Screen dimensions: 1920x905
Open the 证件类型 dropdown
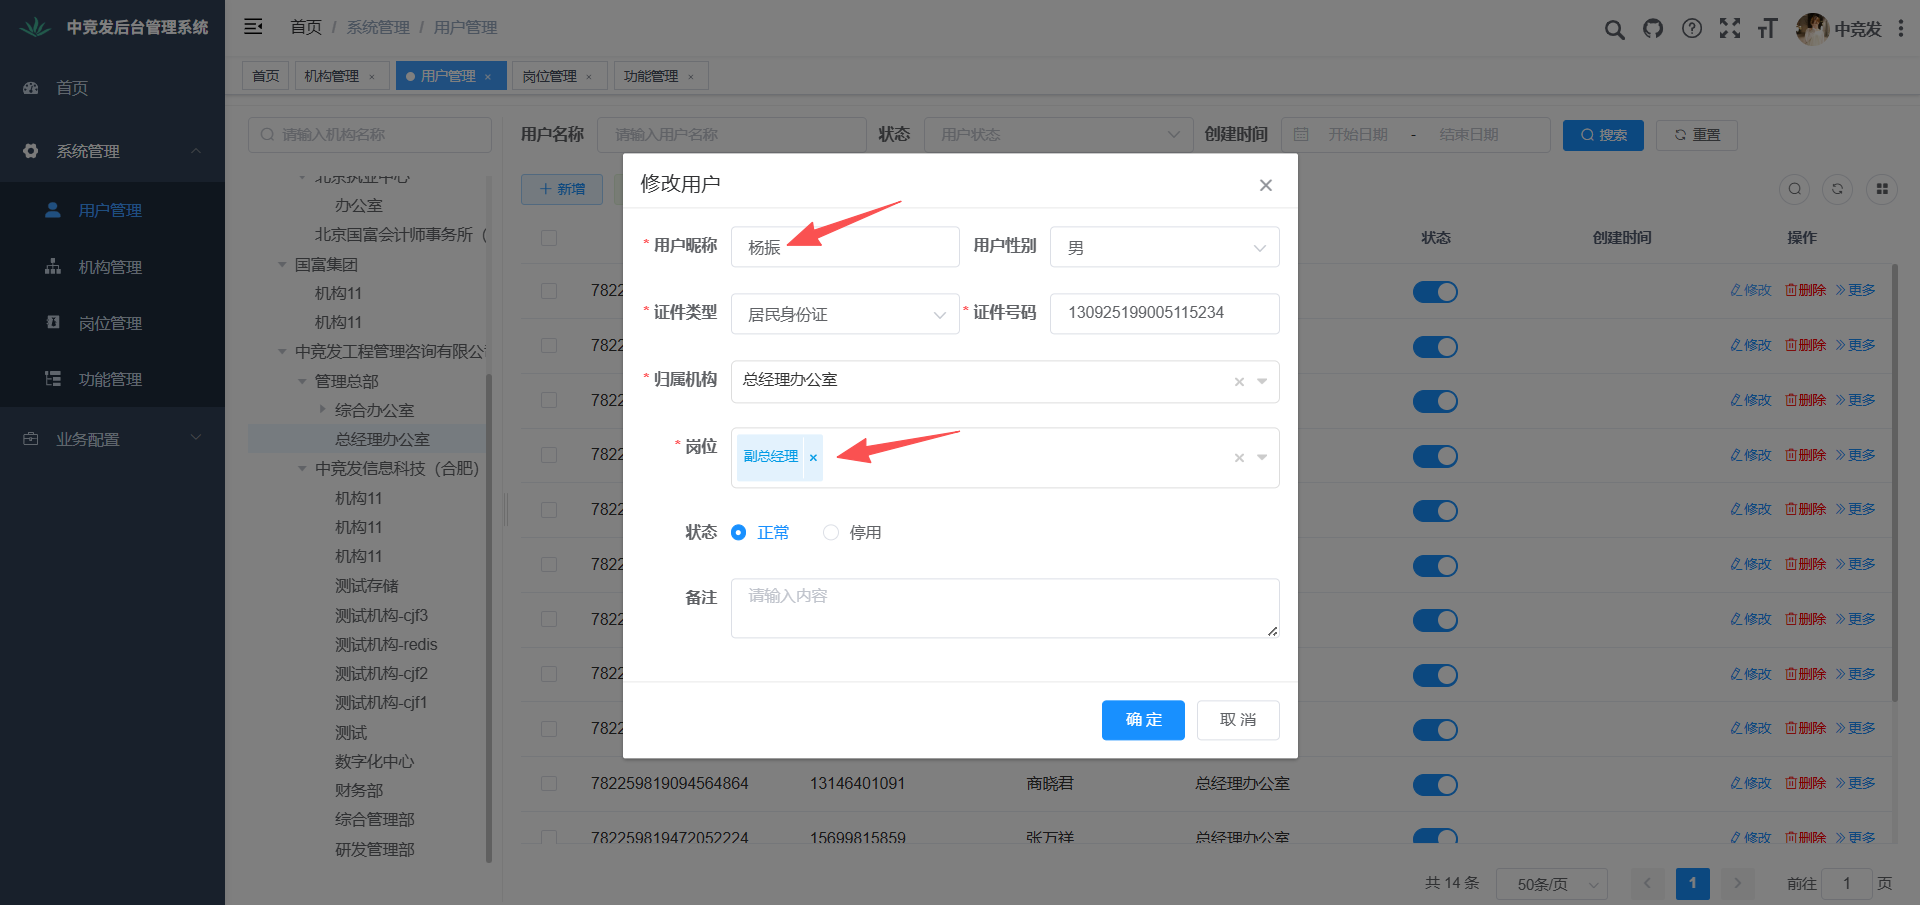[x=845, y=314]
